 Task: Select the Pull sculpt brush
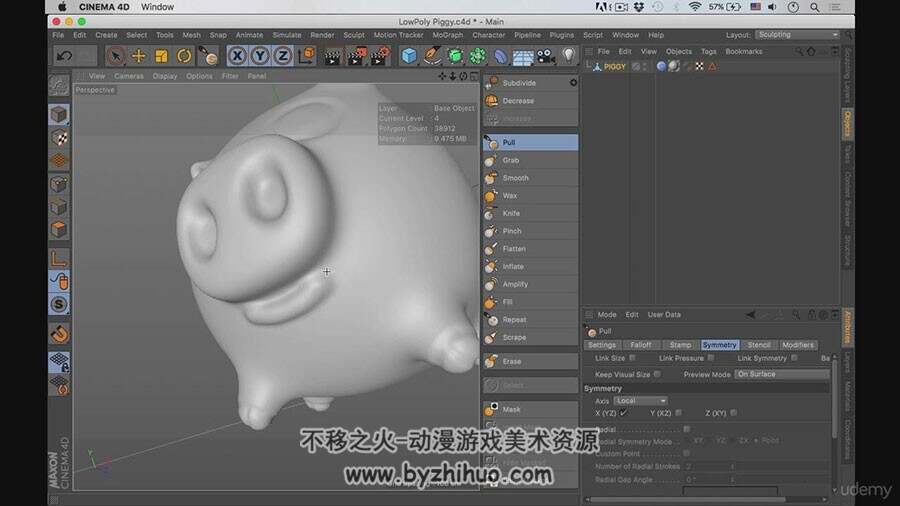[530, 142]
